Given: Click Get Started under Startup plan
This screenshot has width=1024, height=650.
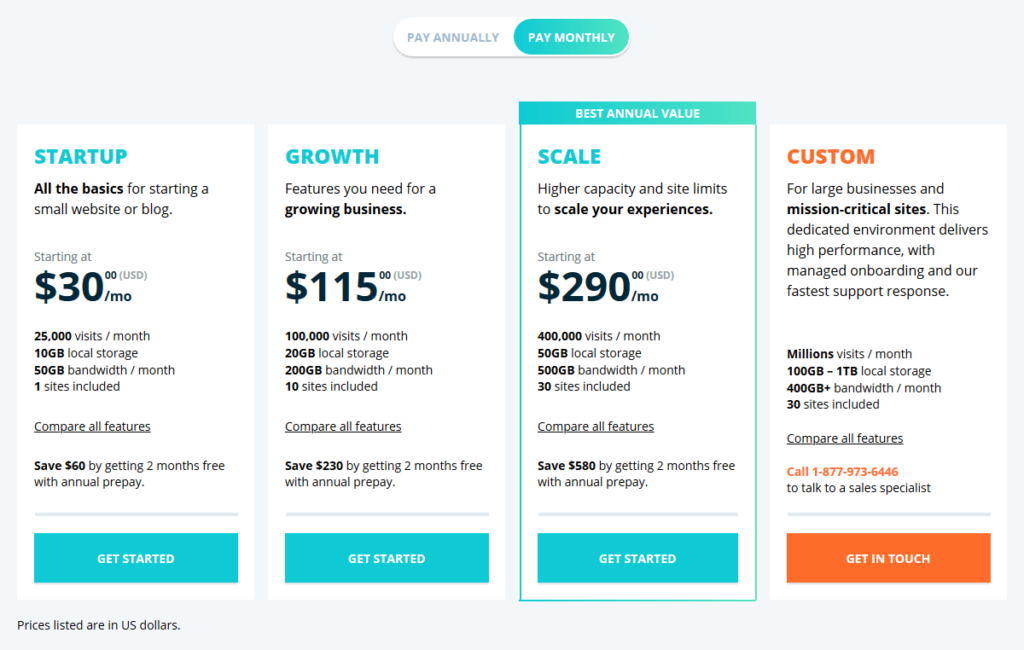Looking at the screenshot, I should tap(136, 558).
